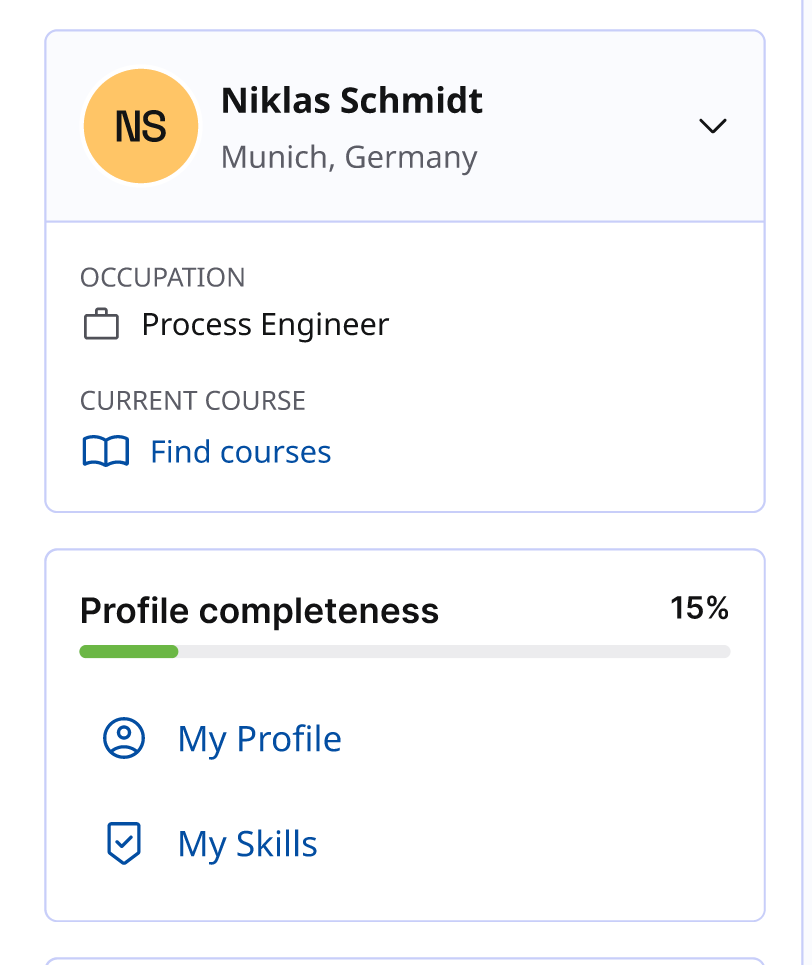Click the partially visible card at bottom
812x965 pixels.
click(x=404, y=961)
